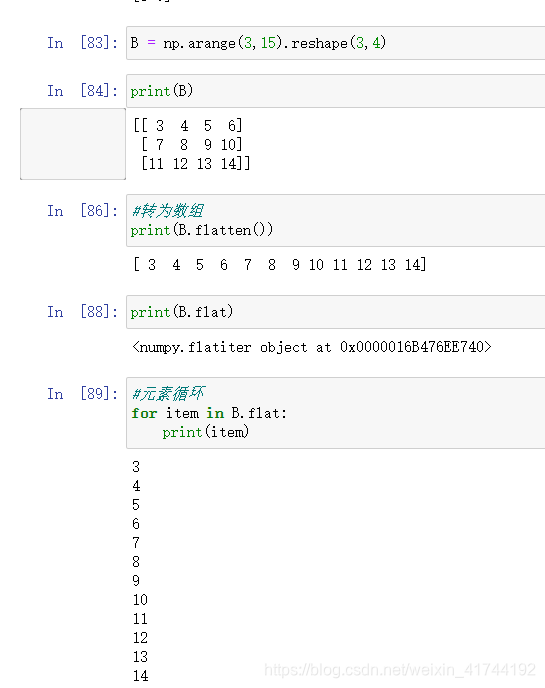This screenshot has height=688, width=545.
Task: Click the output collapse area left of matrix output
Action: click(x=73, y=144)
